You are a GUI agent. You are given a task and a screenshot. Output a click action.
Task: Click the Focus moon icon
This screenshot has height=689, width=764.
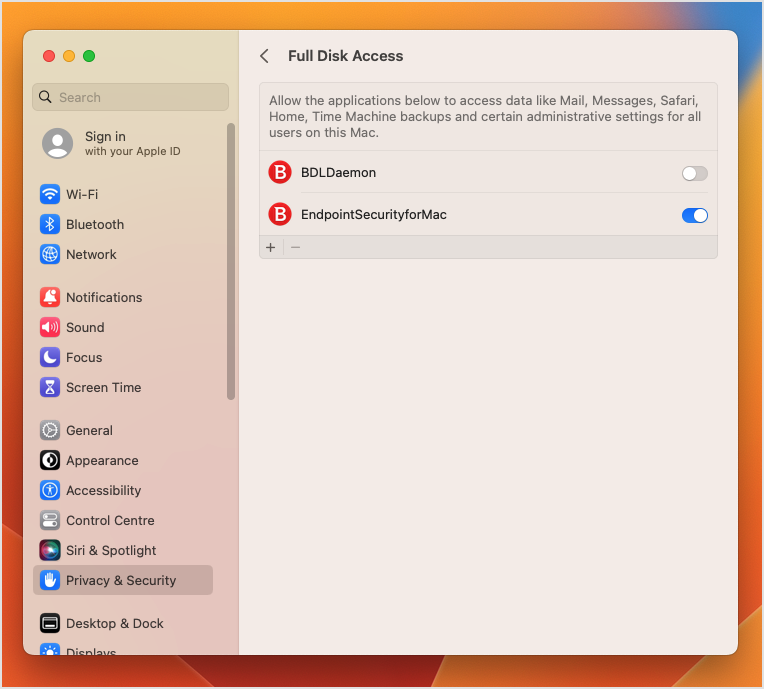coord(50,357)
